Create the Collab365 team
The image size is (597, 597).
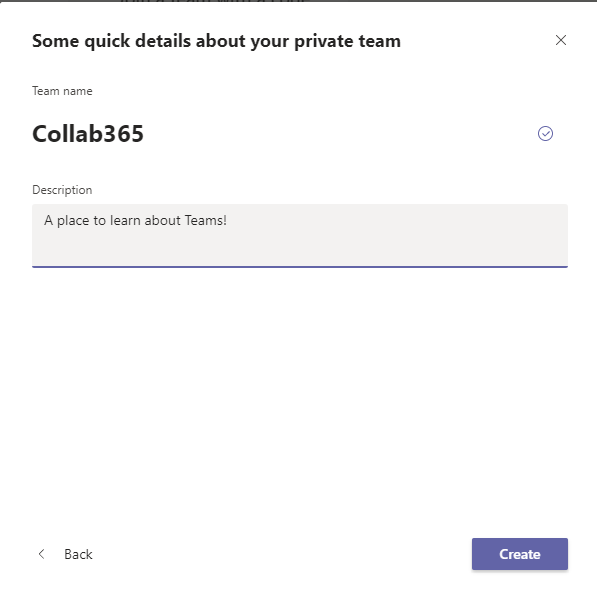[x=520, y=554]
